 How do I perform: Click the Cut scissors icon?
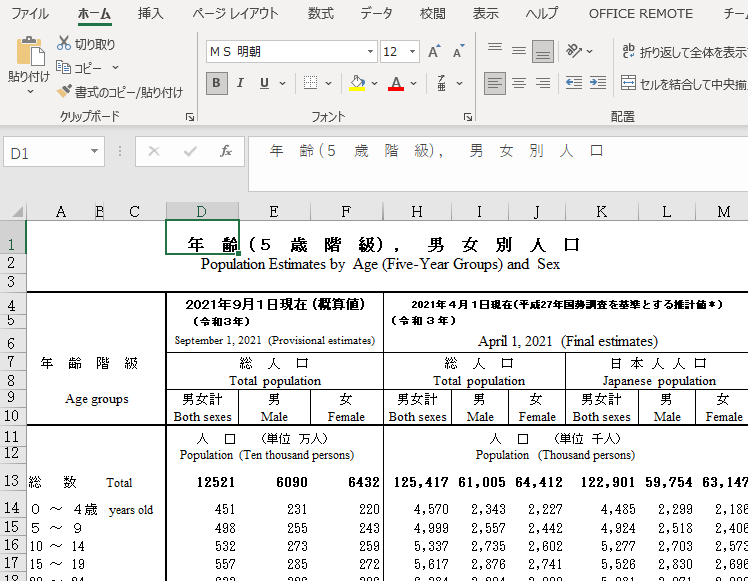63,43
